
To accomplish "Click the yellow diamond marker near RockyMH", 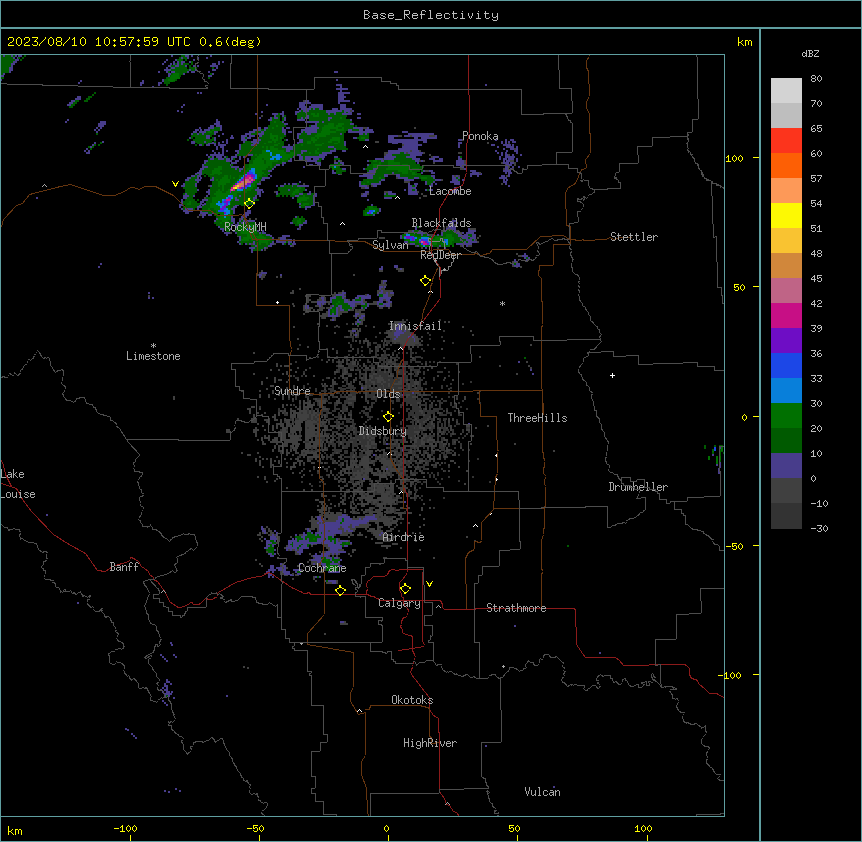I will click(x=250, y=203).
